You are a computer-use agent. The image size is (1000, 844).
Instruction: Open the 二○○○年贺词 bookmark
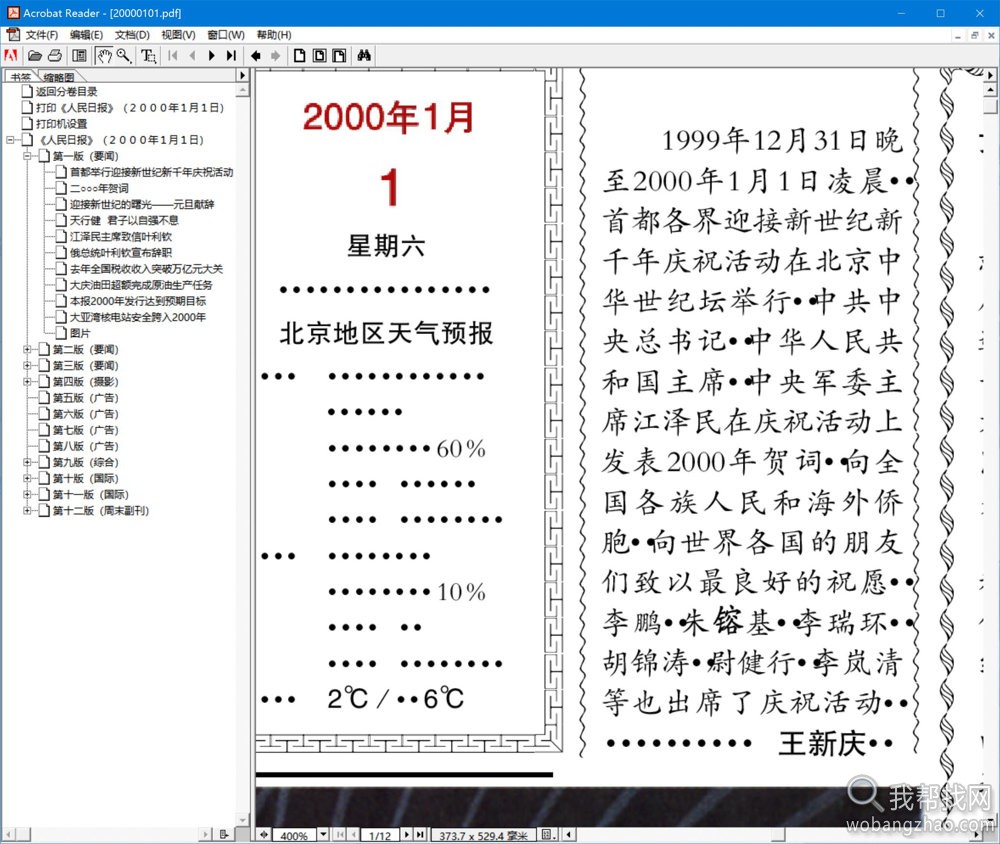point(99,188)
